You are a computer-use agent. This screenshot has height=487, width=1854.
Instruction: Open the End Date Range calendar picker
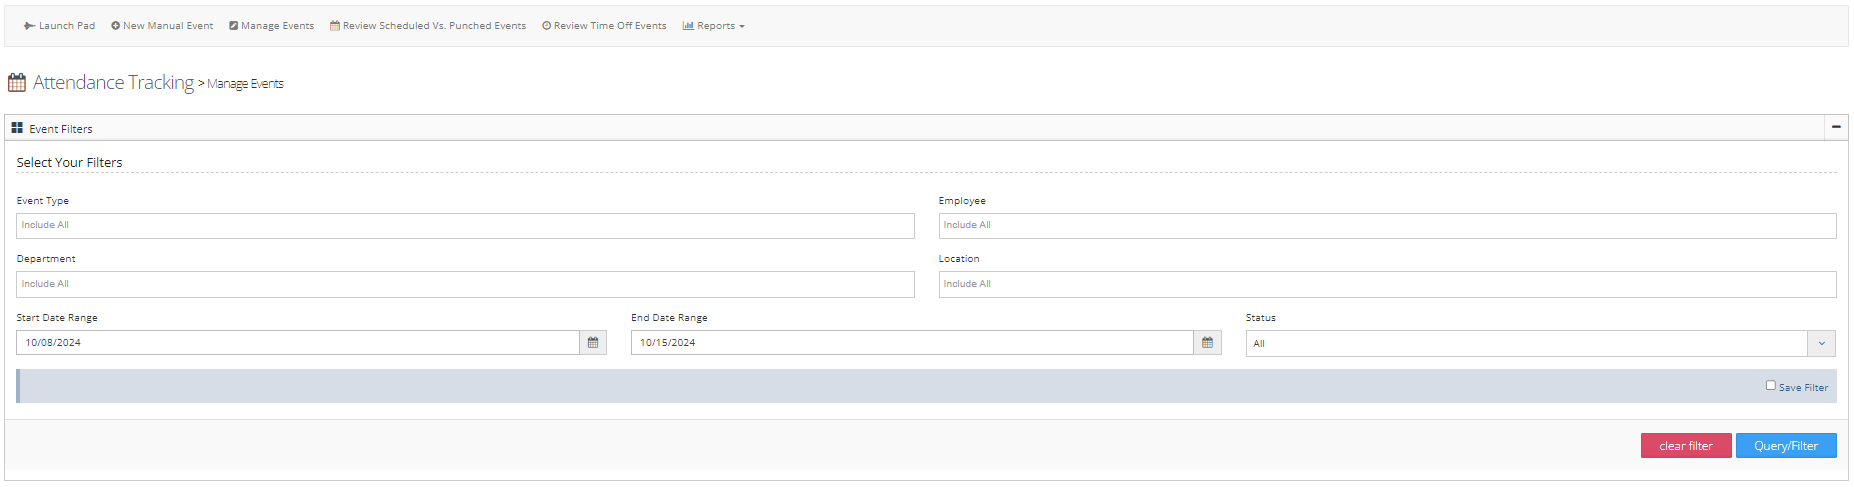point(1207,343)
